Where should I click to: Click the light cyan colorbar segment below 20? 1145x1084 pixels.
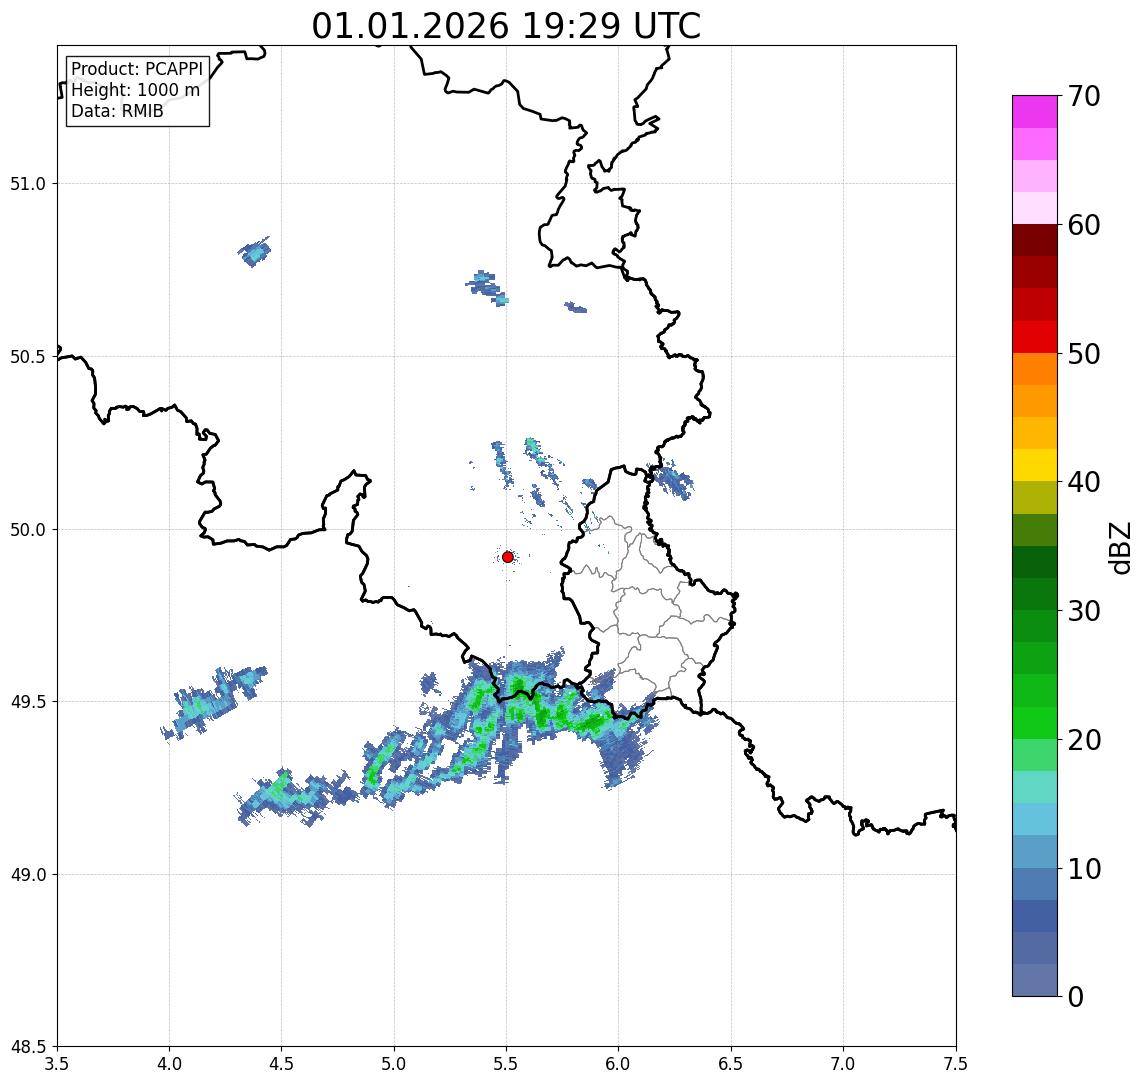pyautogui.click(x=1035, y=787)
